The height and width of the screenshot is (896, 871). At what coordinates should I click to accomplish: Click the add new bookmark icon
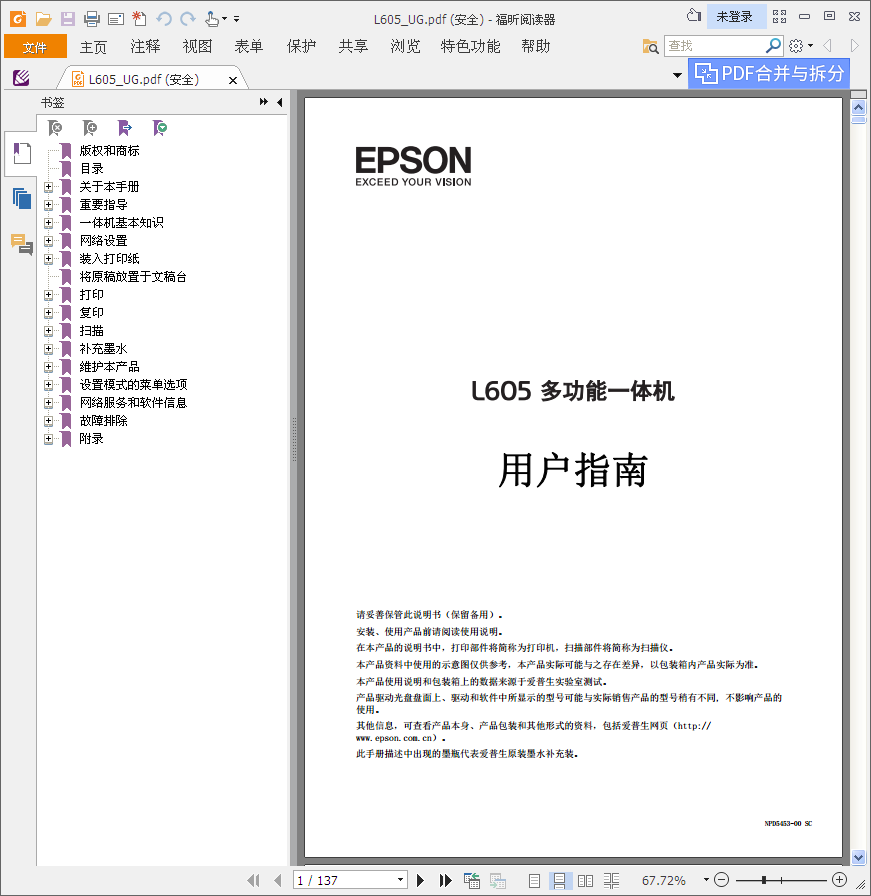pyautogui.click(x=90, y=128)
